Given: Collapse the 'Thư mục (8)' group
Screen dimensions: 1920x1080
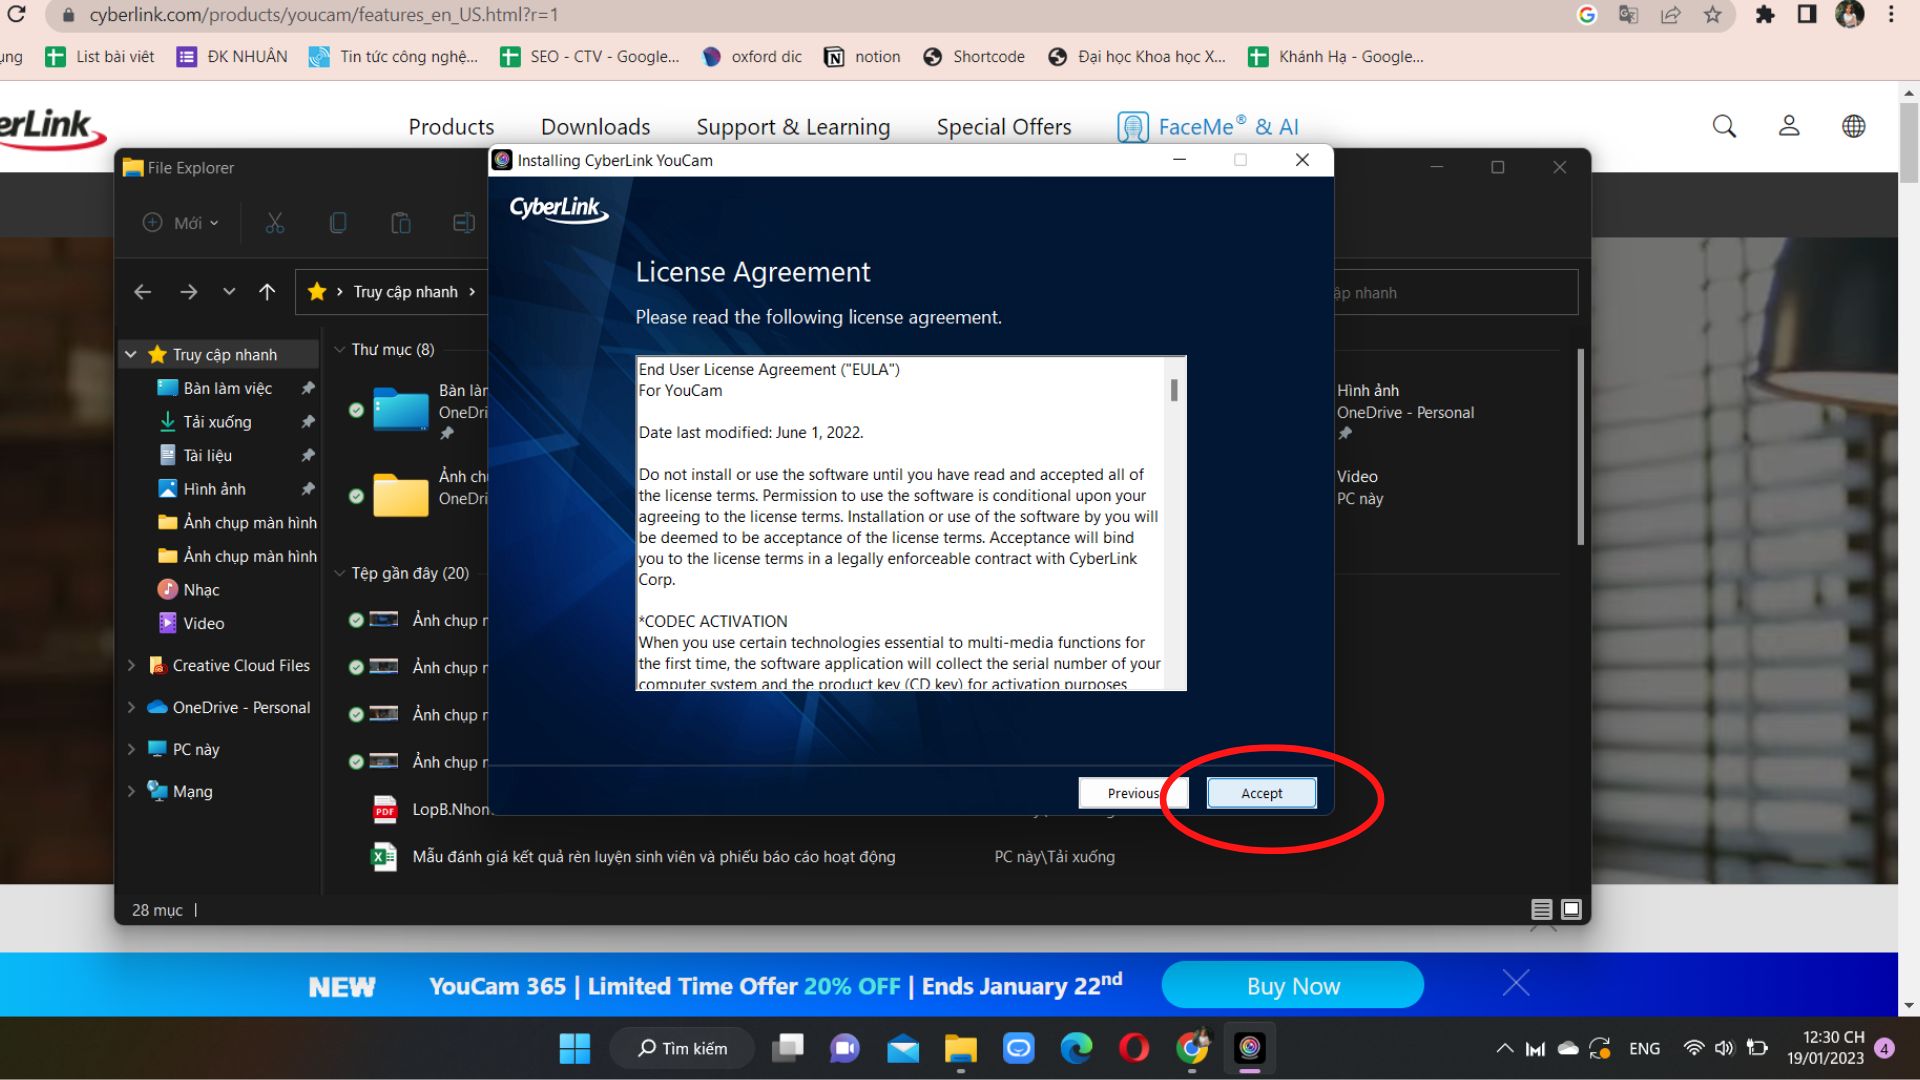Looking at the screenshot, I should tap(339, 349).
